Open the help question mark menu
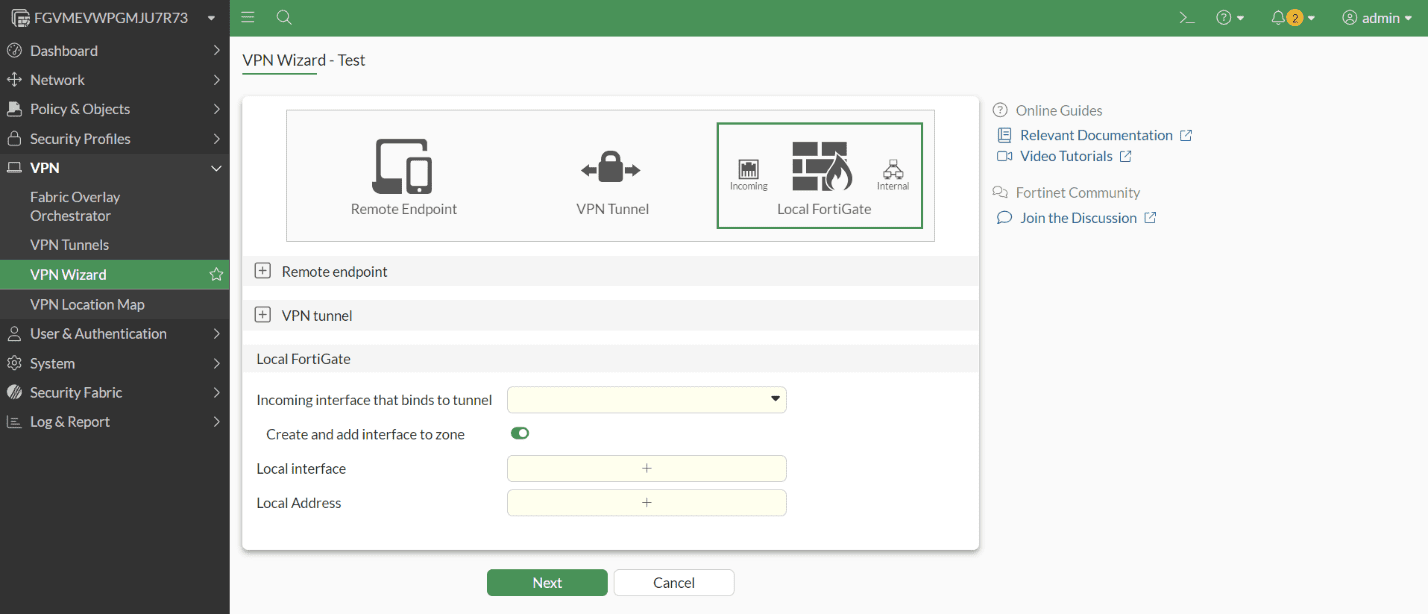The width and height of the screenshot is (1428, 614). click(x=1230, y=18)
